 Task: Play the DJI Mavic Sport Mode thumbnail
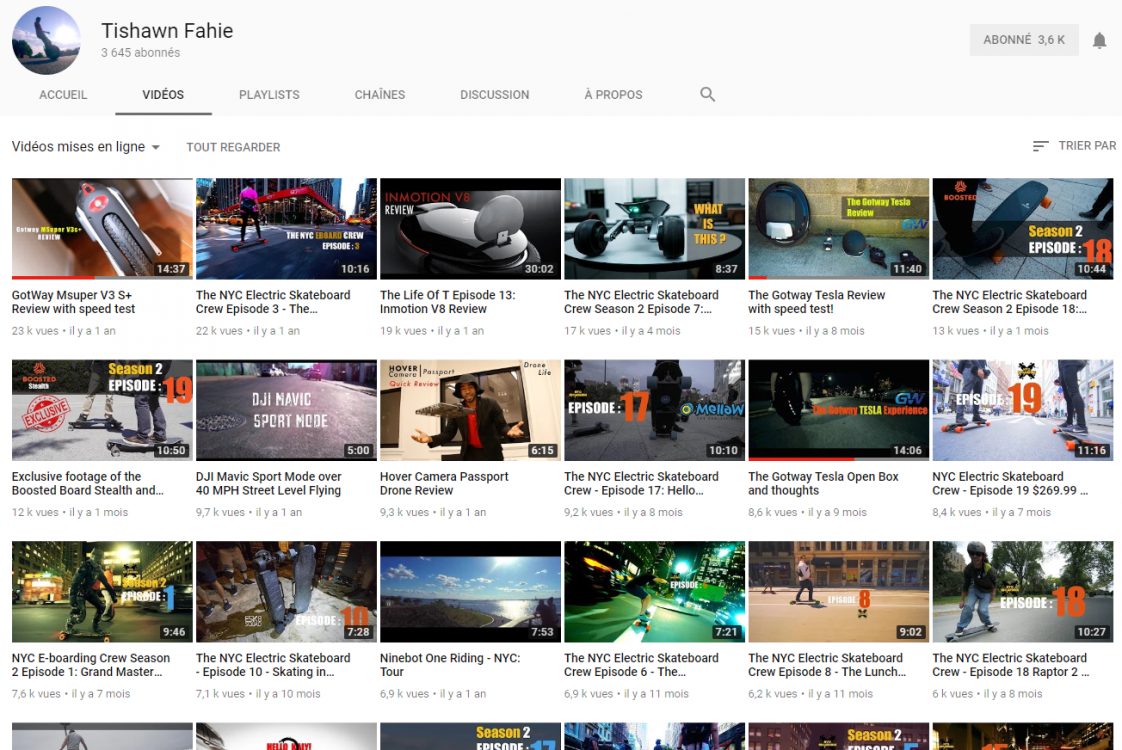click(x=286, y=410)
